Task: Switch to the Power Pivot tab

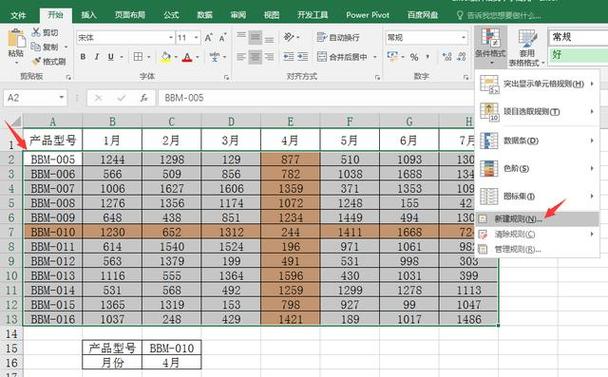Action: (368, 15)
